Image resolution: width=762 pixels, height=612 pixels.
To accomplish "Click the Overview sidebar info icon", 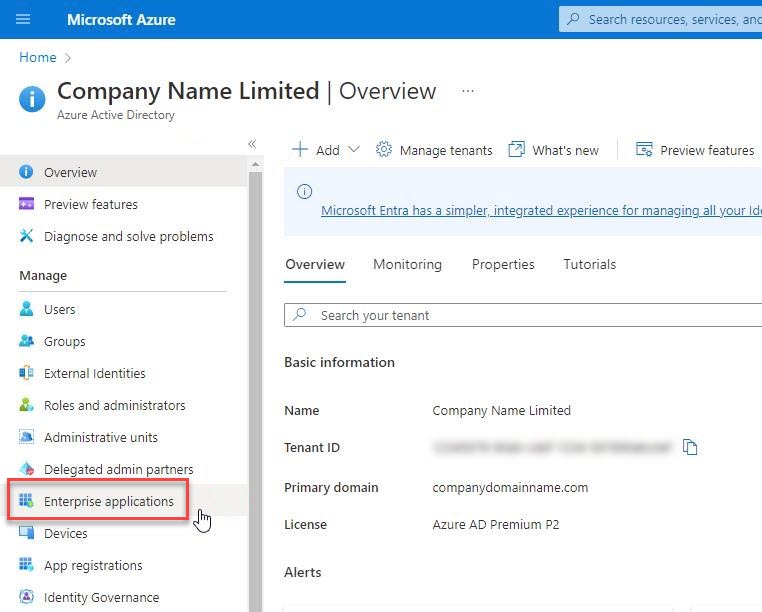I will click(26, 172).
